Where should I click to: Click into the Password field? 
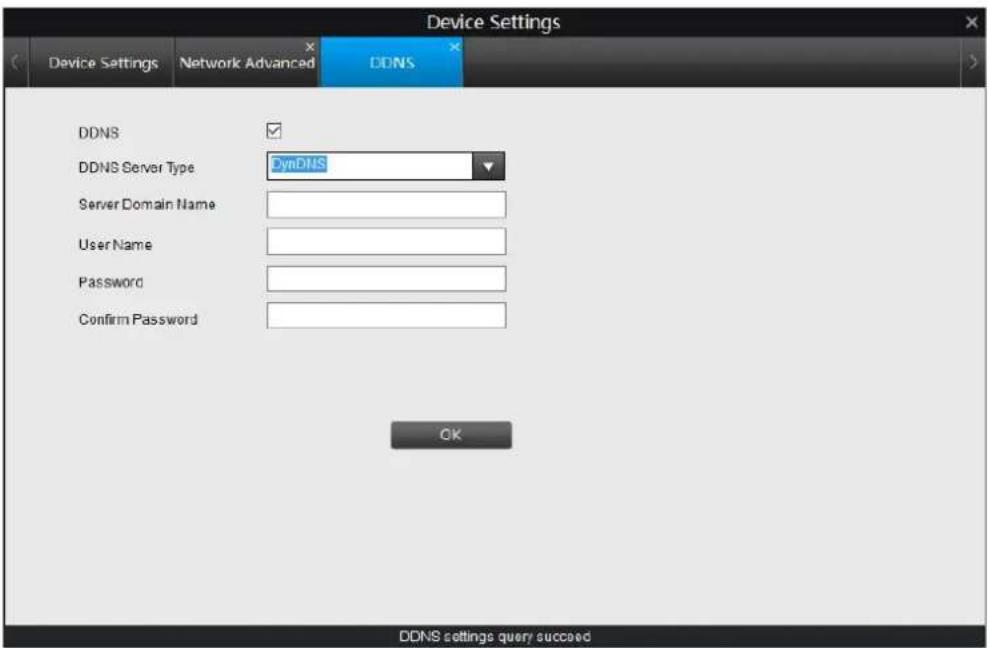click(386, 279)
